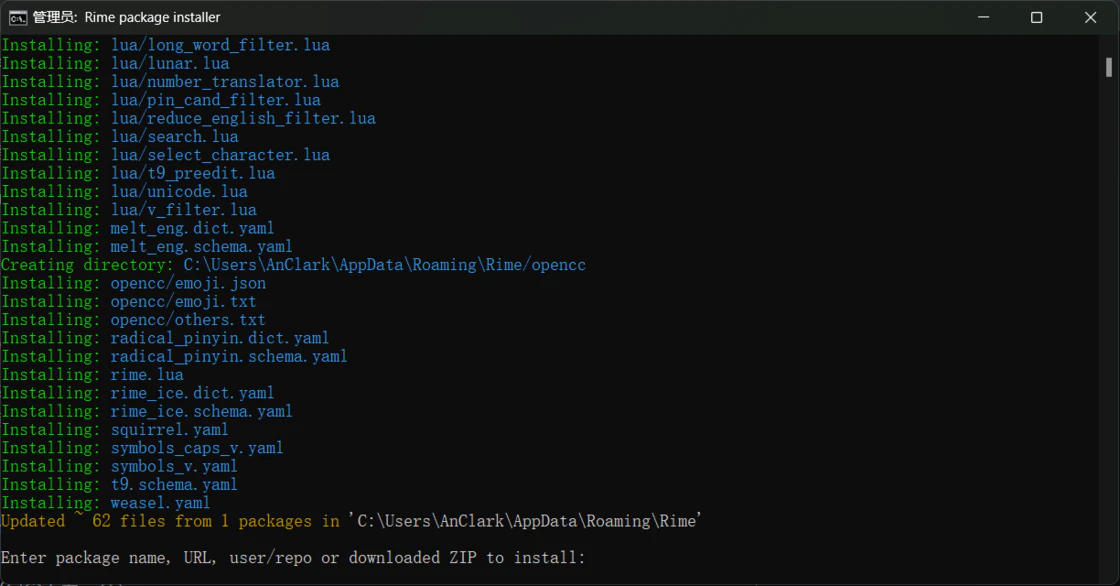Click the rime_ice.schema.yaml file name
The width and height of the screenshot is (1120, 586).
click(201, 411)
